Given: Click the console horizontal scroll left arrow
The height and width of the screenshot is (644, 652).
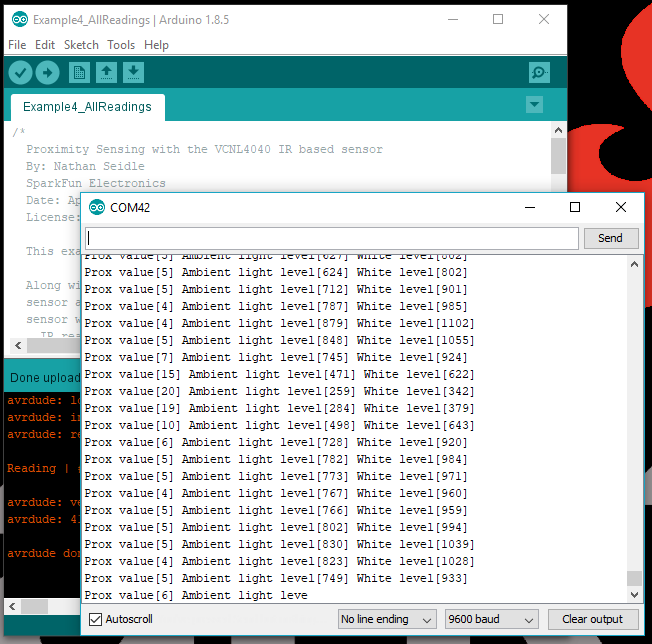Looking at the screenshot, I should (12, 607).
